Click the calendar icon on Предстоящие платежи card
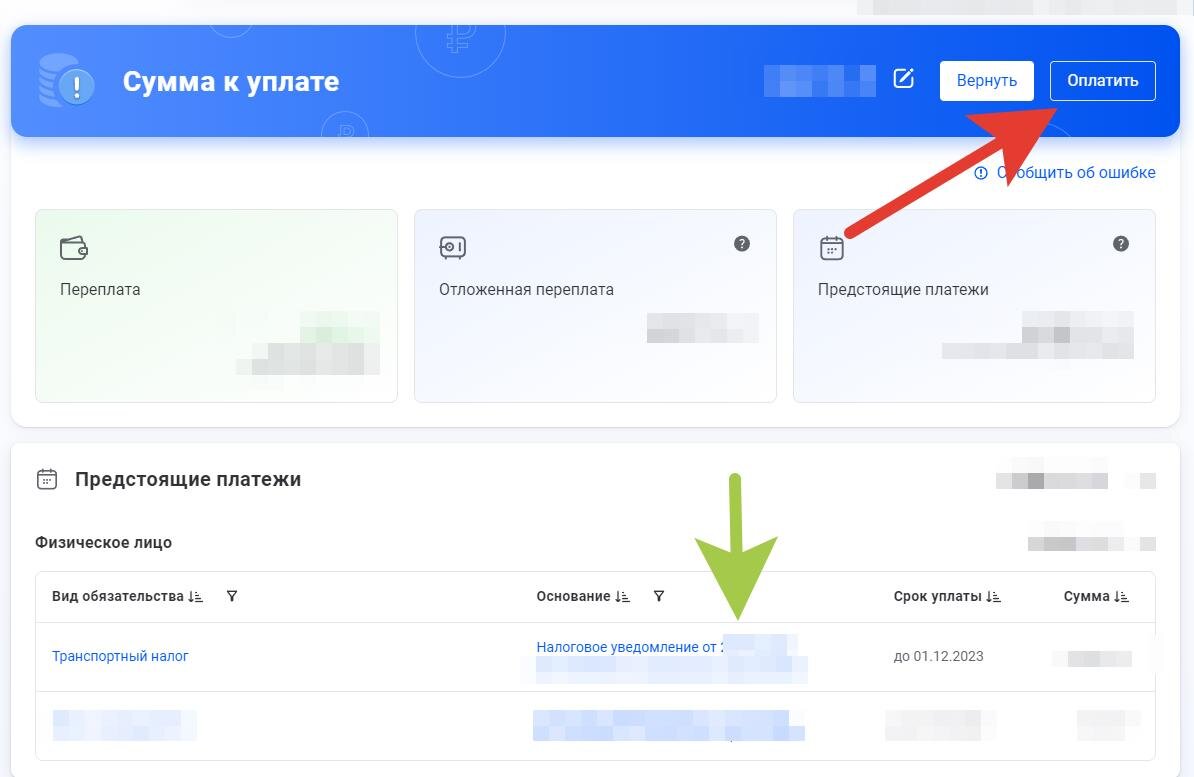Image resolution: width=1194 pixels, height=777 pixels. 831,247
